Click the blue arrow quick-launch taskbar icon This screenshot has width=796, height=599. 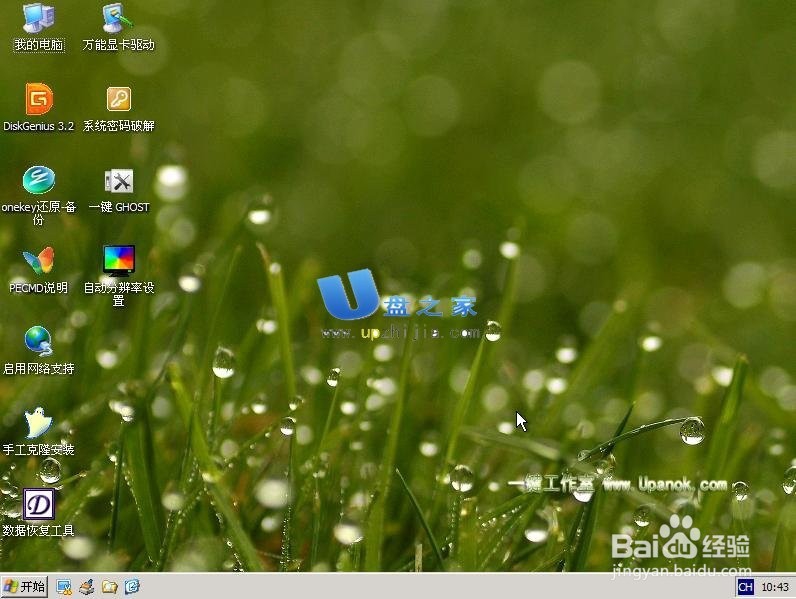132,587
